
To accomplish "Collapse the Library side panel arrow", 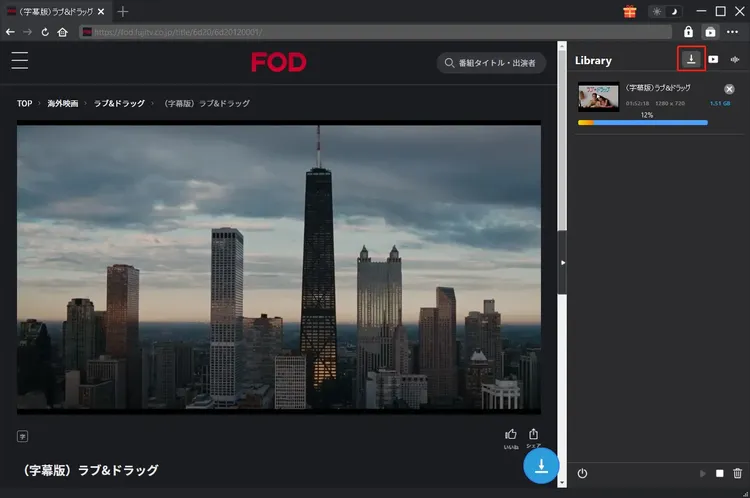I will 562,262.
